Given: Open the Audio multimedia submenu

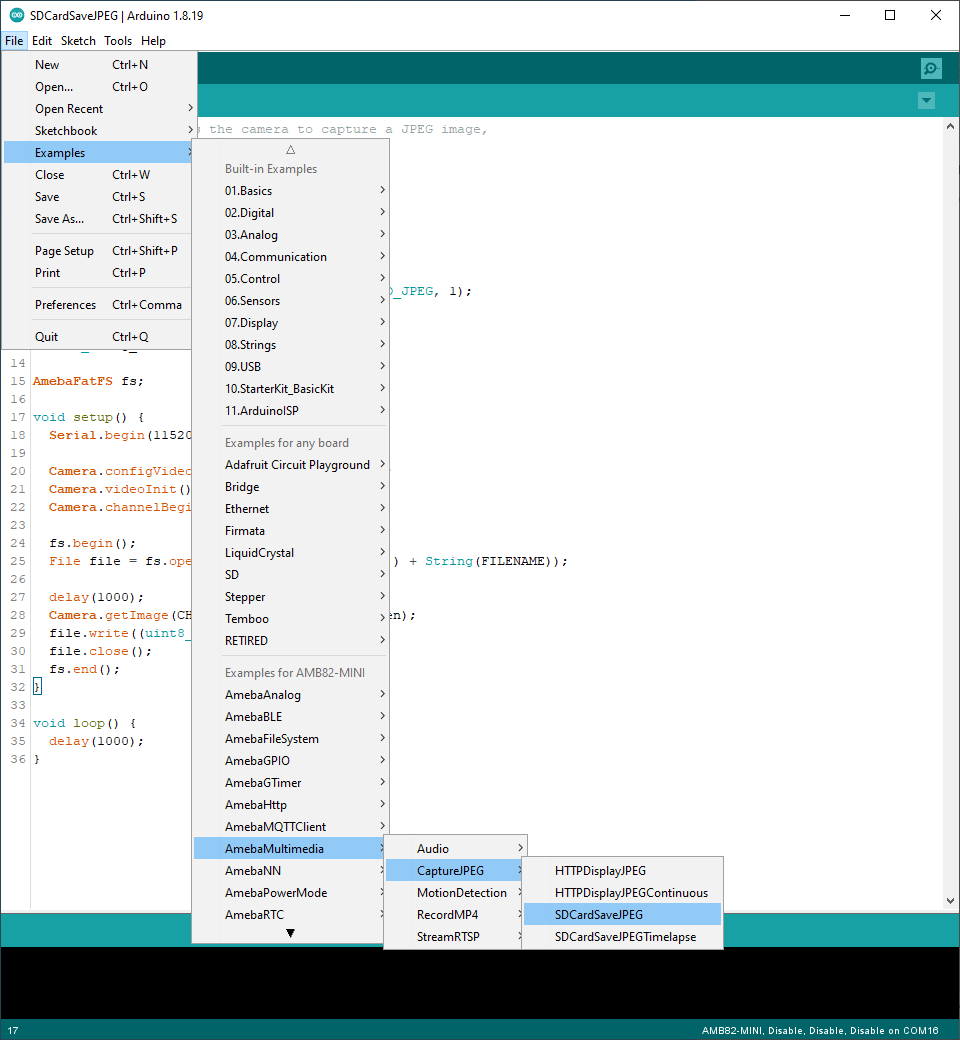Looking at the screenshot, I should tap(456, 848).
